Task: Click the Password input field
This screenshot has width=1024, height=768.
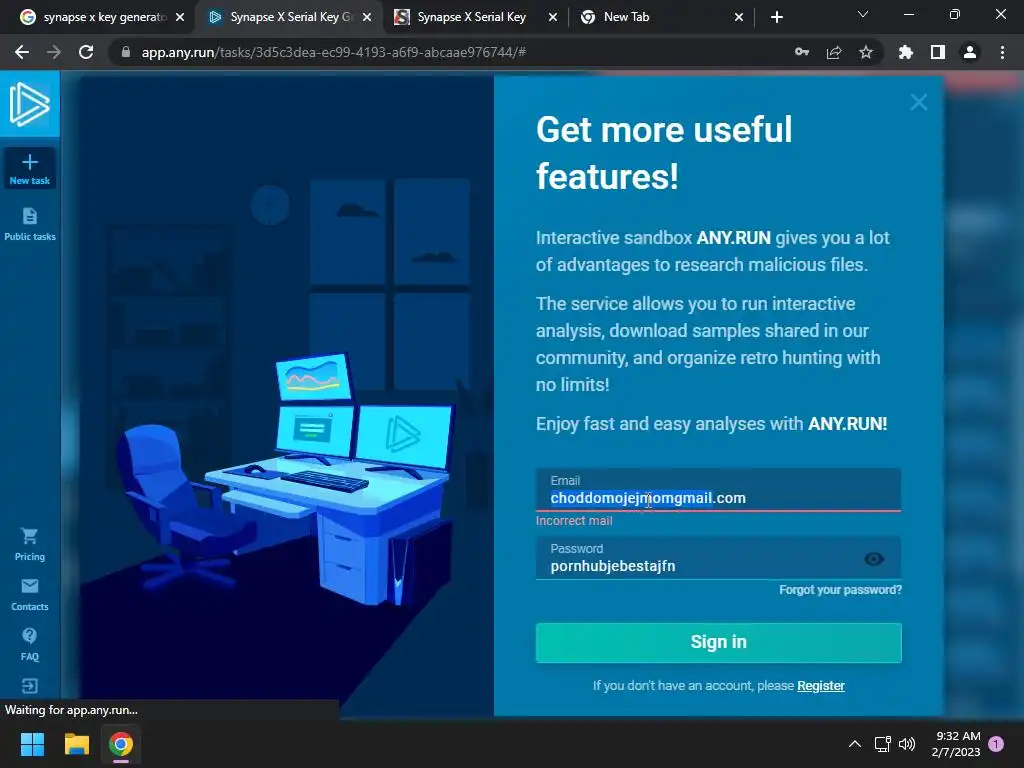Action: (718, 558)
